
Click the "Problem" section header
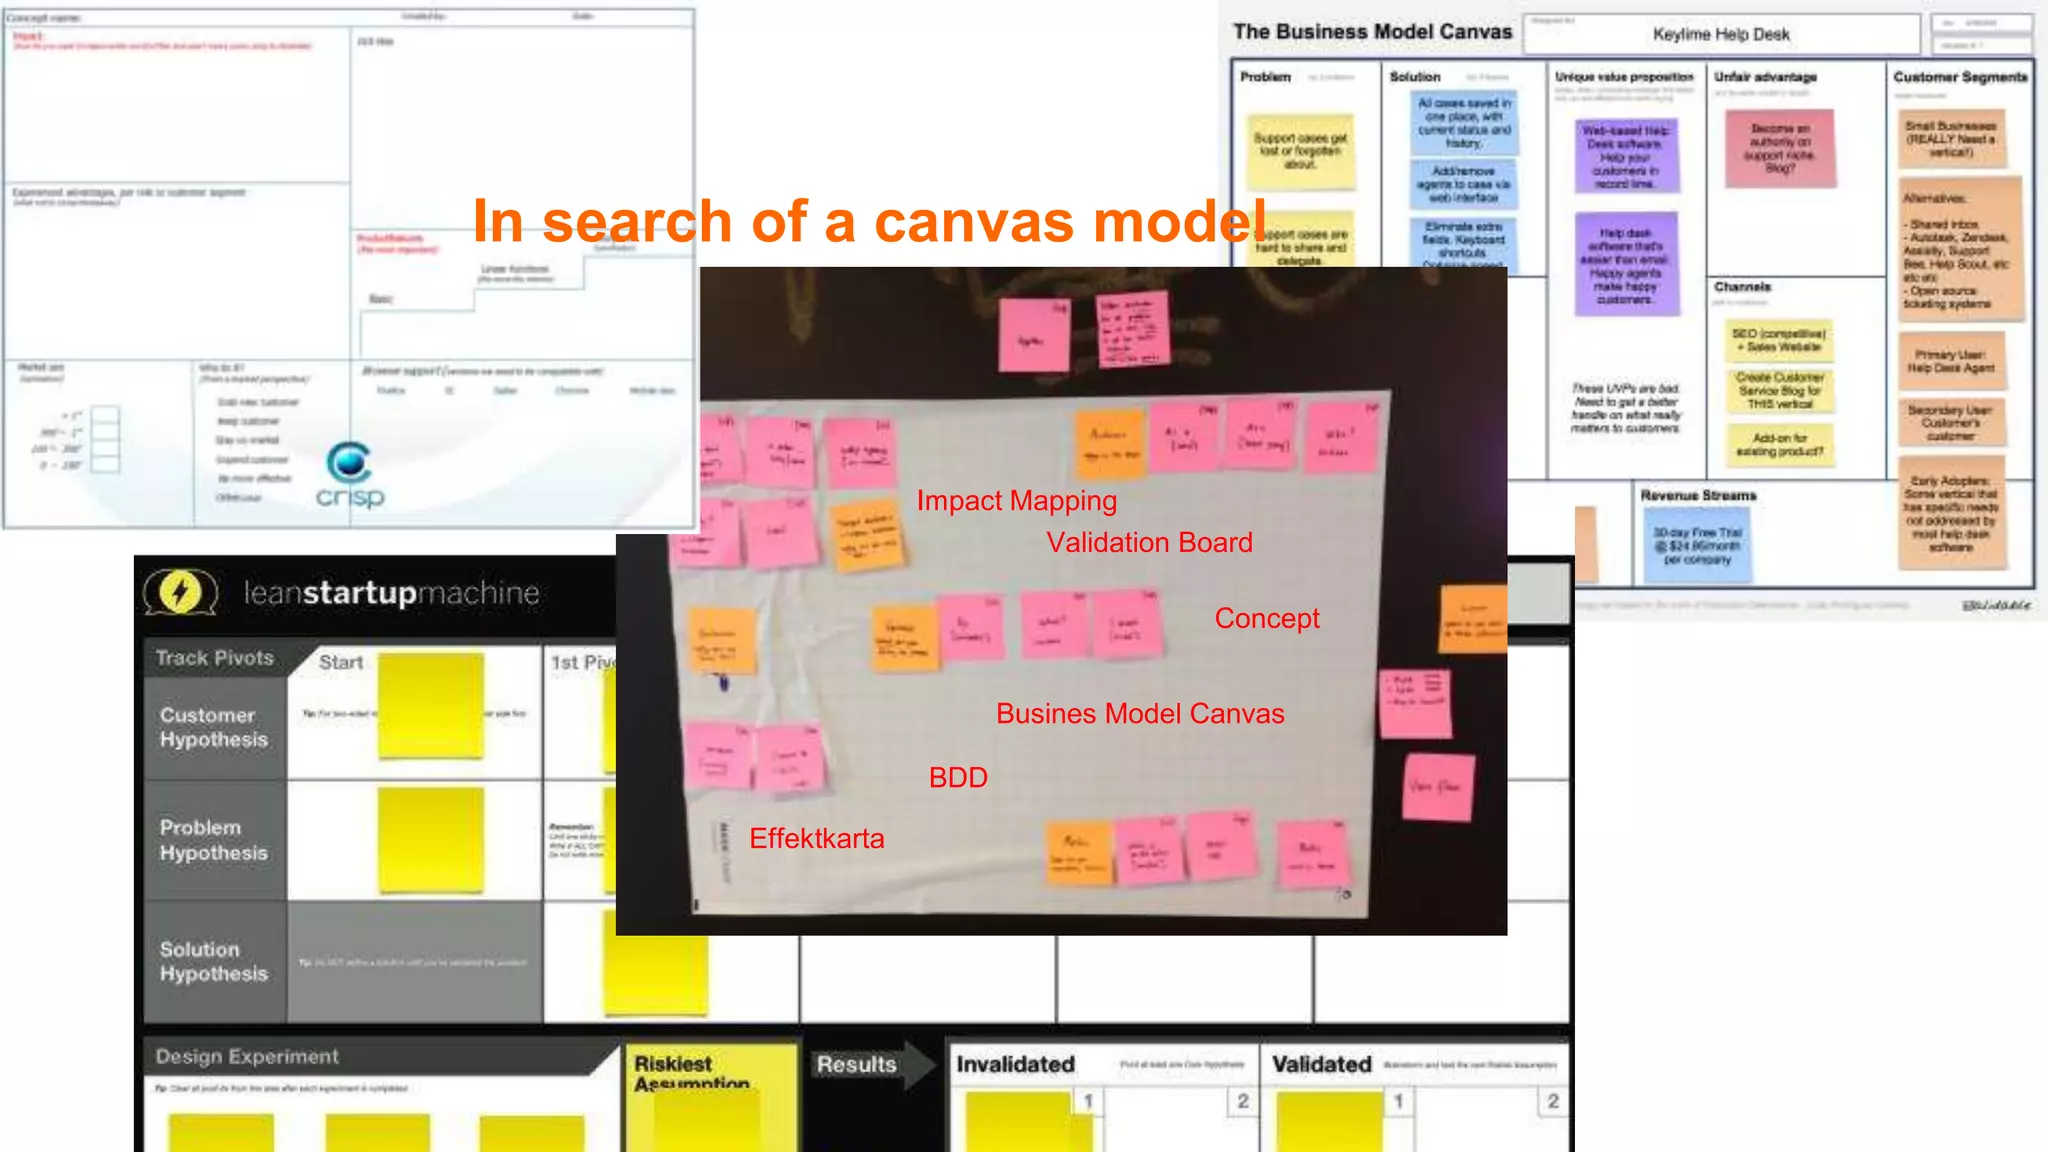click(1265, 77)
